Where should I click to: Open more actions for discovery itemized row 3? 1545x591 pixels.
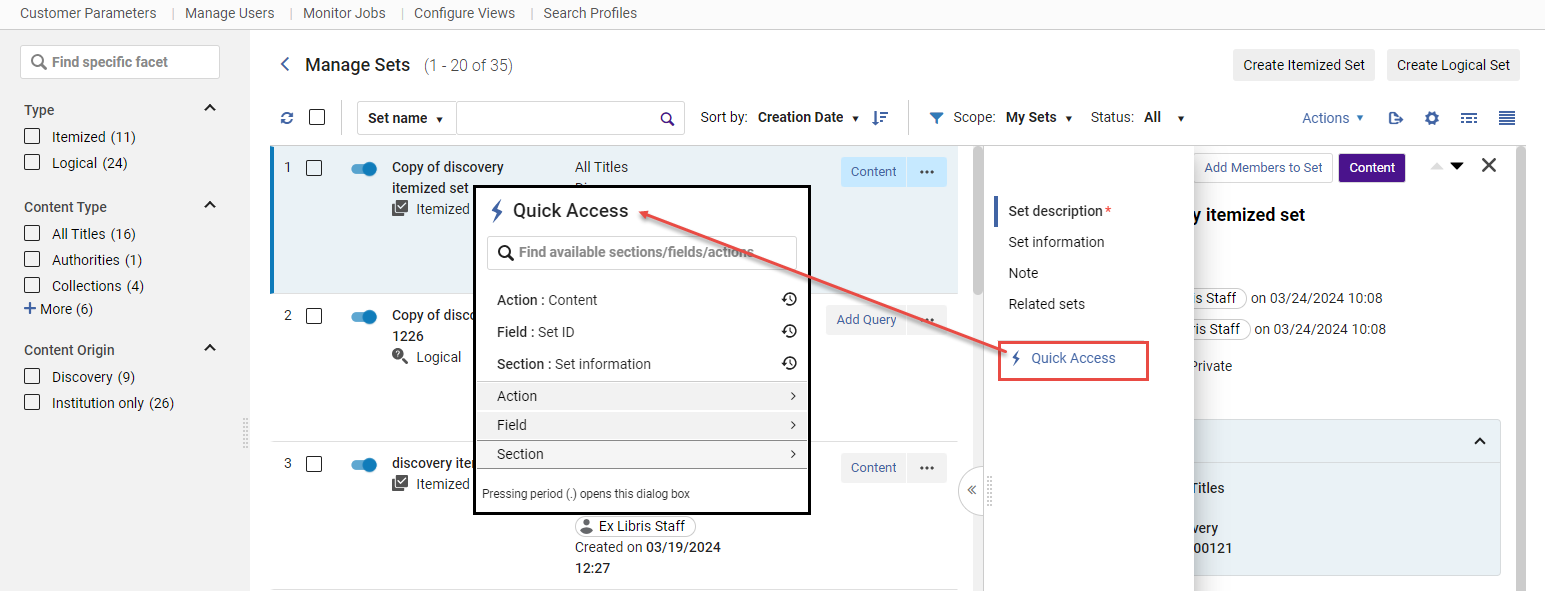click(927, 468)
